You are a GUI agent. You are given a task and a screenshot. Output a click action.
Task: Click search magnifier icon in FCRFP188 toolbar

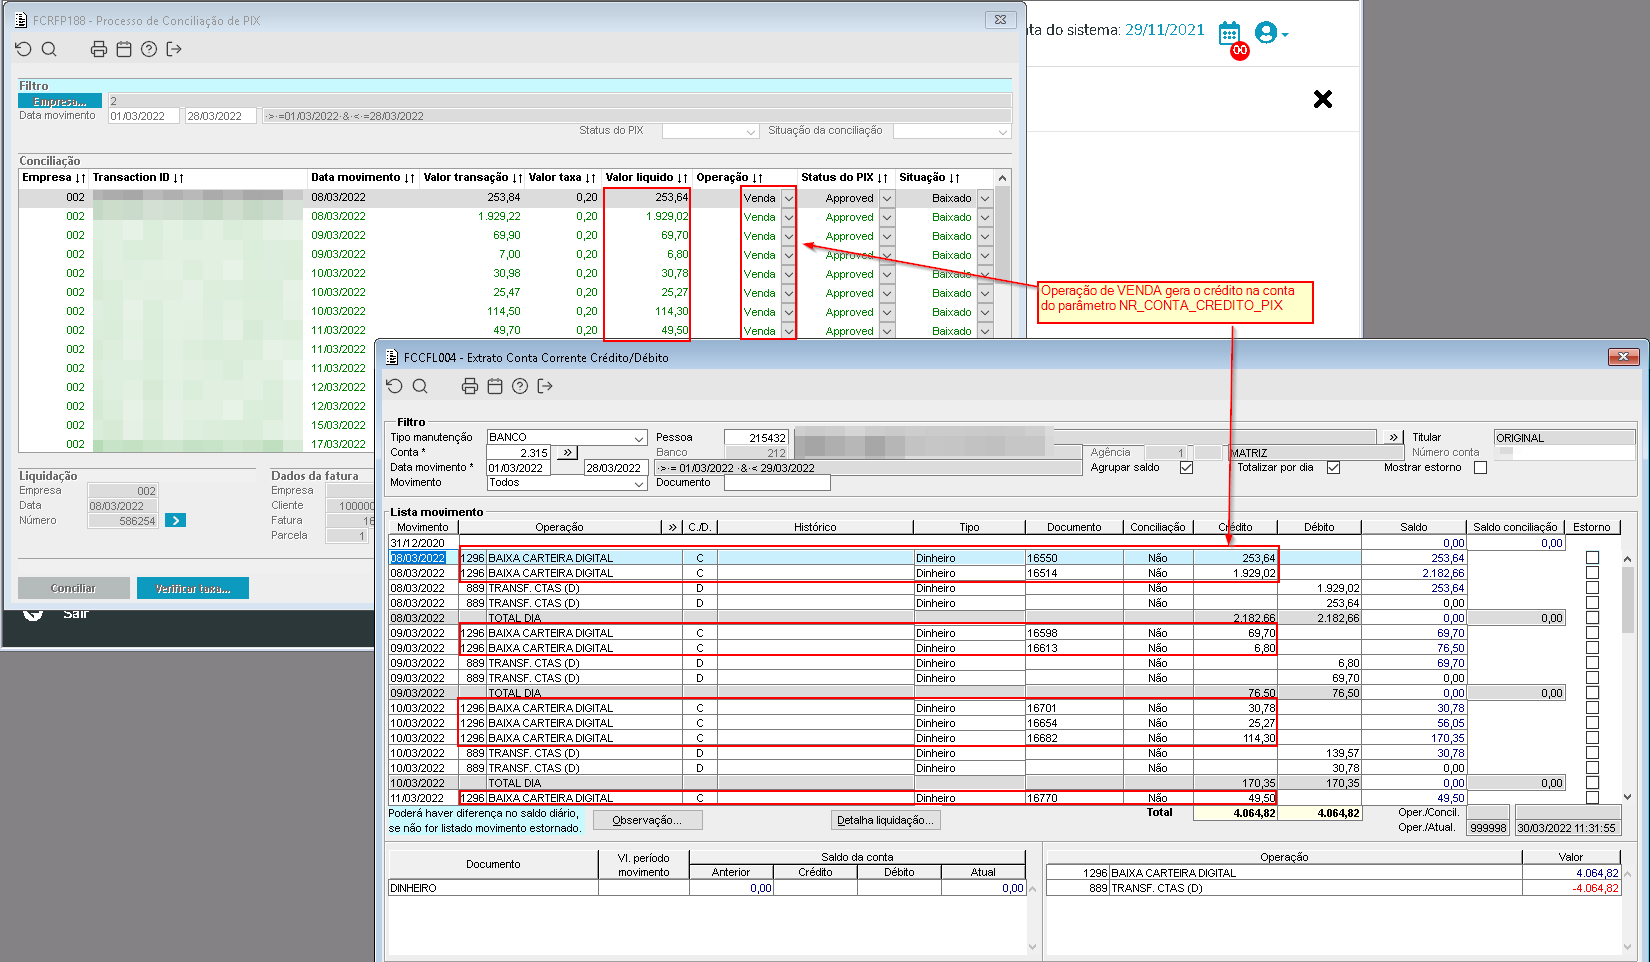(x=49, y=49)
